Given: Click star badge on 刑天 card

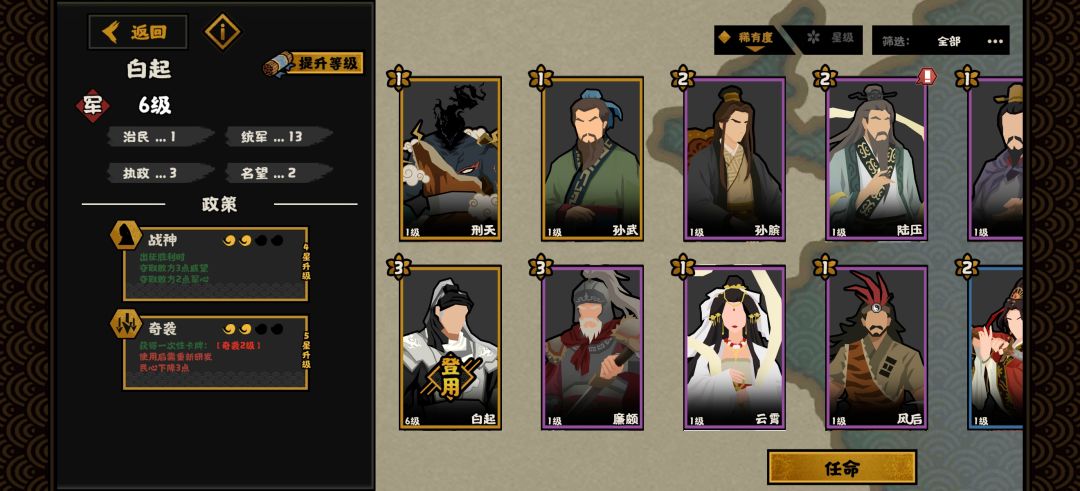Looking at the screenshot, I should click(399, 79).
